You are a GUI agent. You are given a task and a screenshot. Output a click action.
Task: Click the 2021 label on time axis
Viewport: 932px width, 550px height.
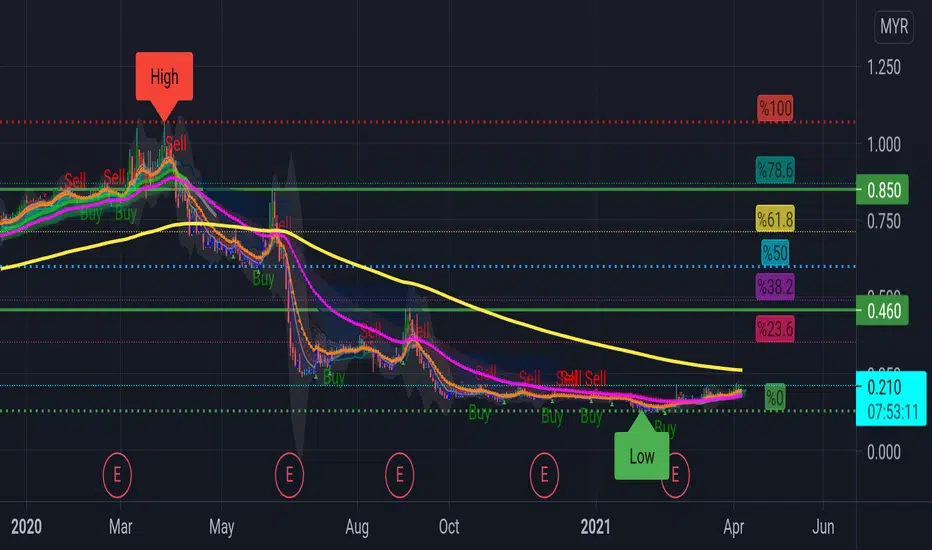coord(596,527)
